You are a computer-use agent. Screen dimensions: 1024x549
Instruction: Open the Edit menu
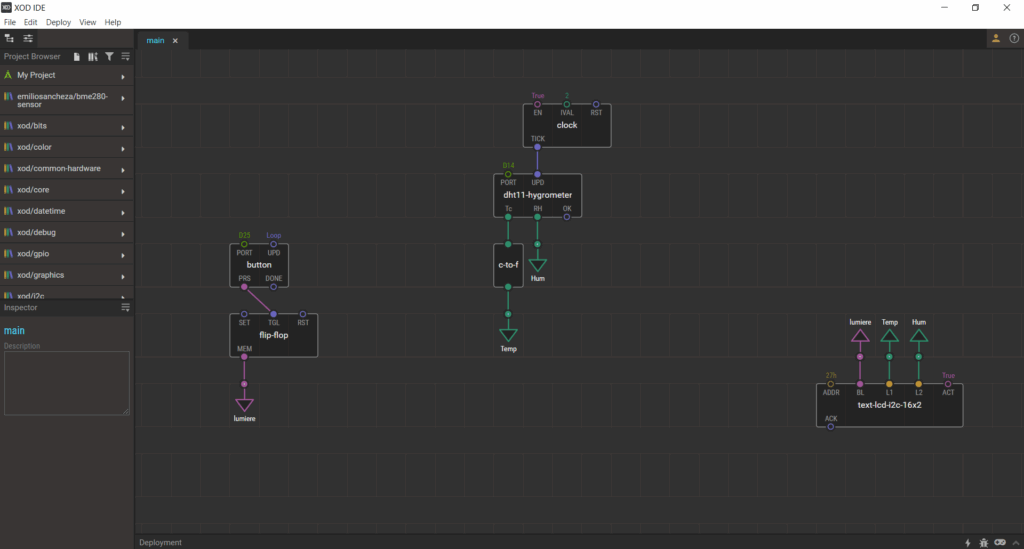coord(31,22)
